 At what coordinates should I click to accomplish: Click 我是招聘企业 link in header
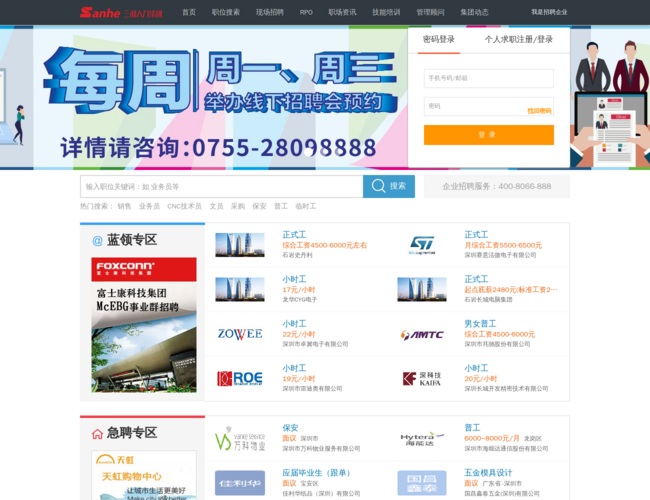(549, 12)
